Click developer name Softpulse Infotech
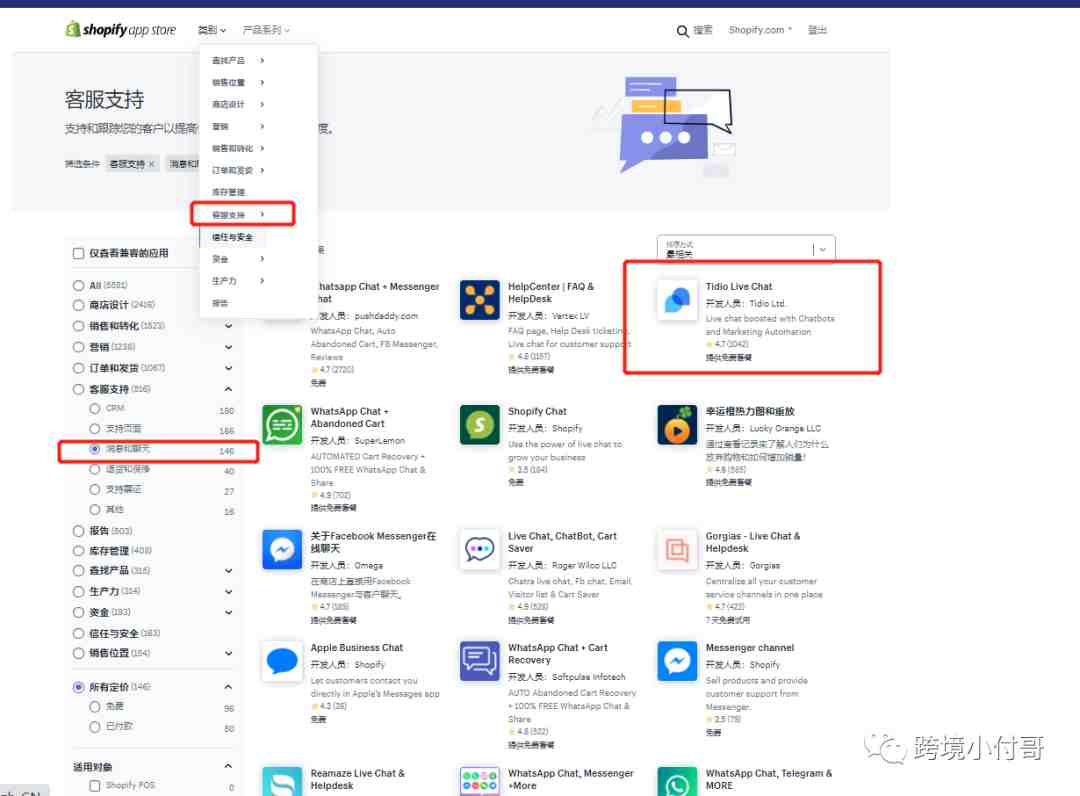This screenshot has height=796, width=1080. pyautogui.click(x=589, y=678)
